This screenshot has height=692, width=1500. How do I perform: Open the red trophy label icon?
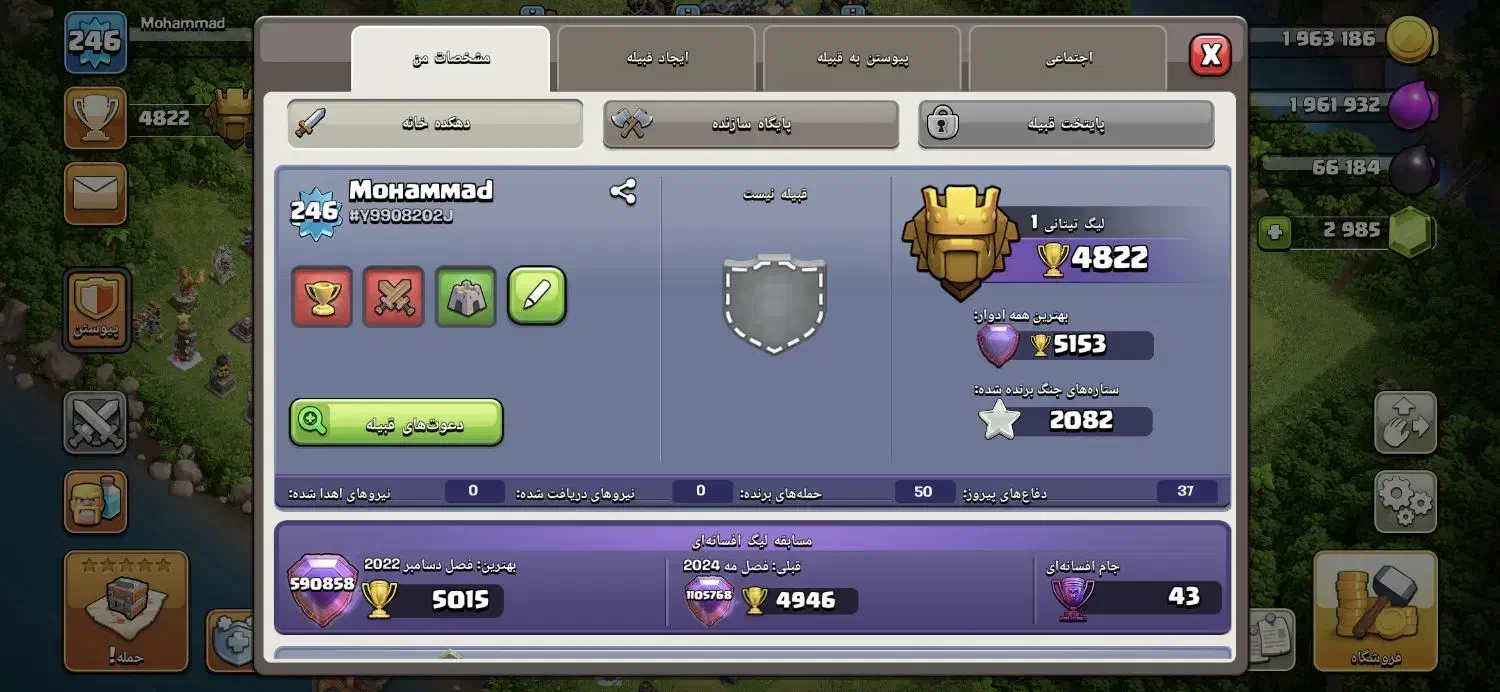click(322, 296)
